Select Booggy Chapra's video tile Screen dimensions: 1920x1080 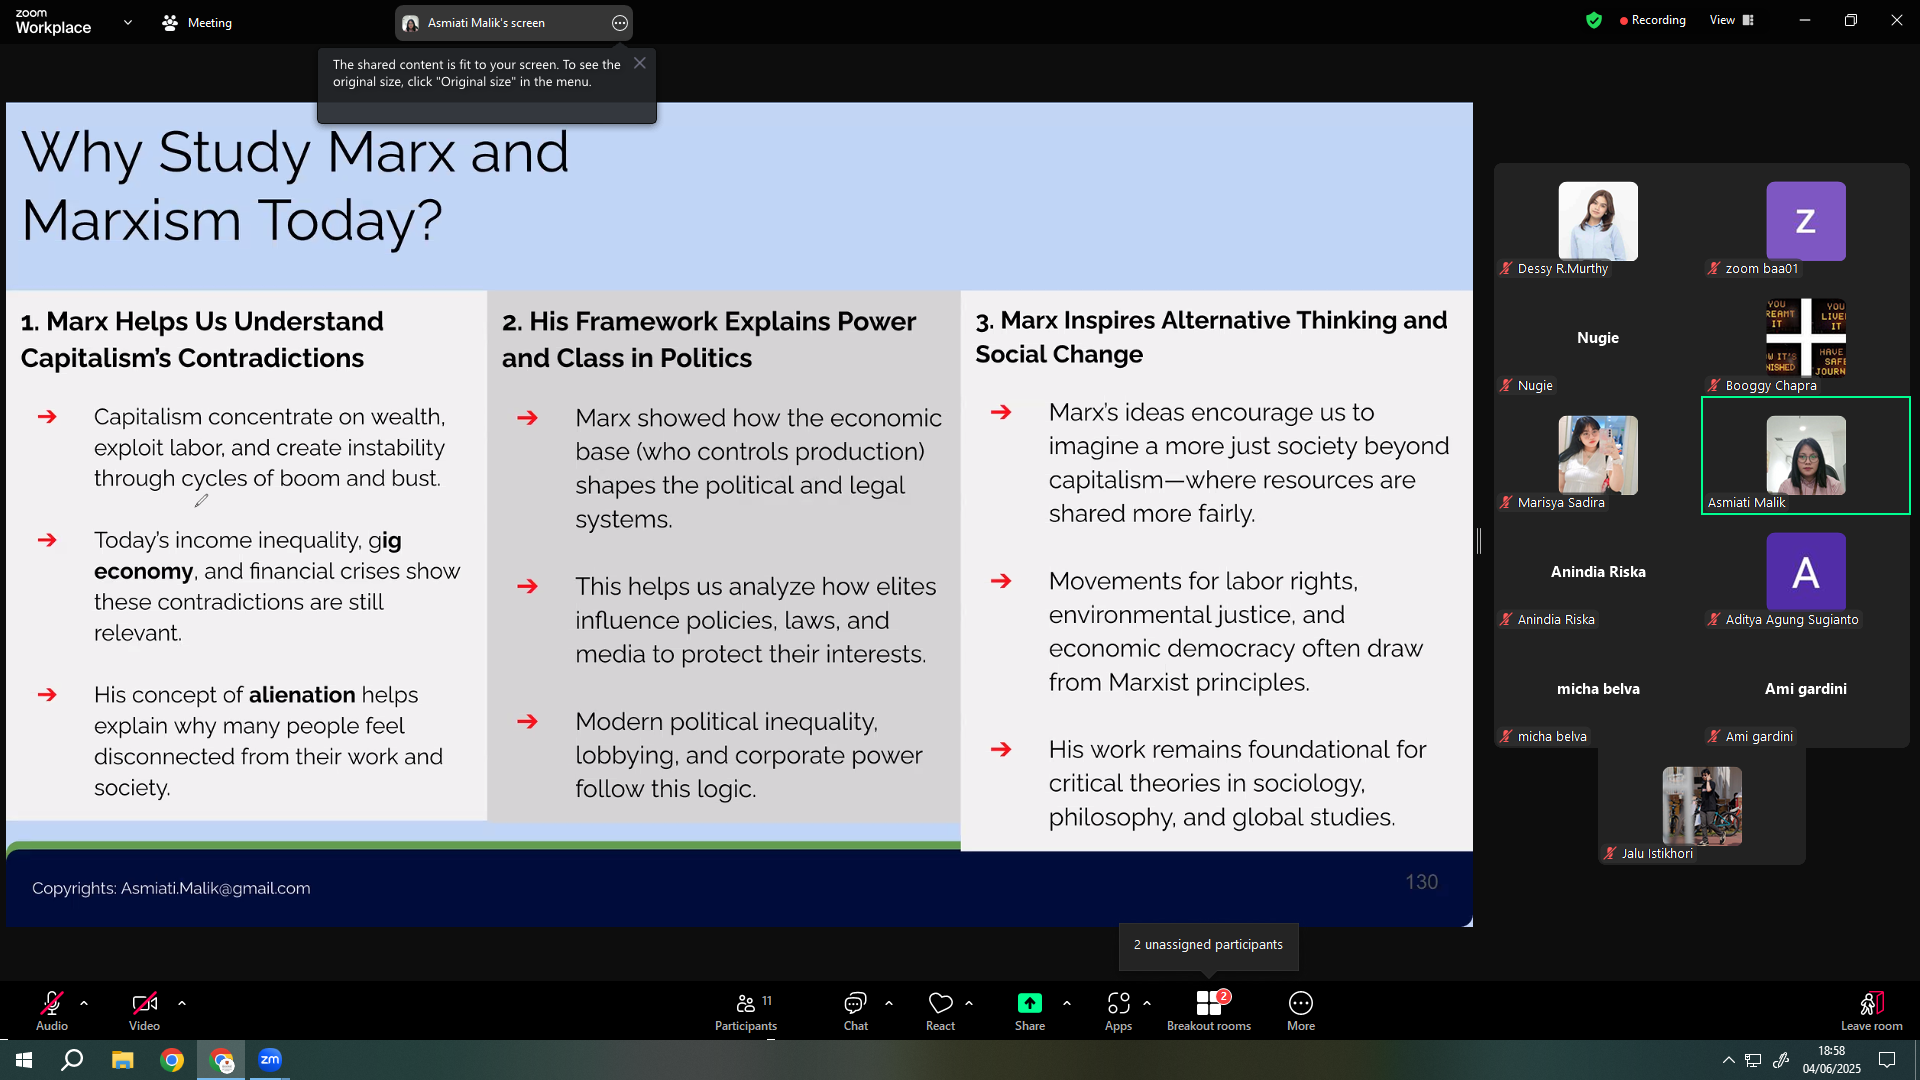(1806, 339)
